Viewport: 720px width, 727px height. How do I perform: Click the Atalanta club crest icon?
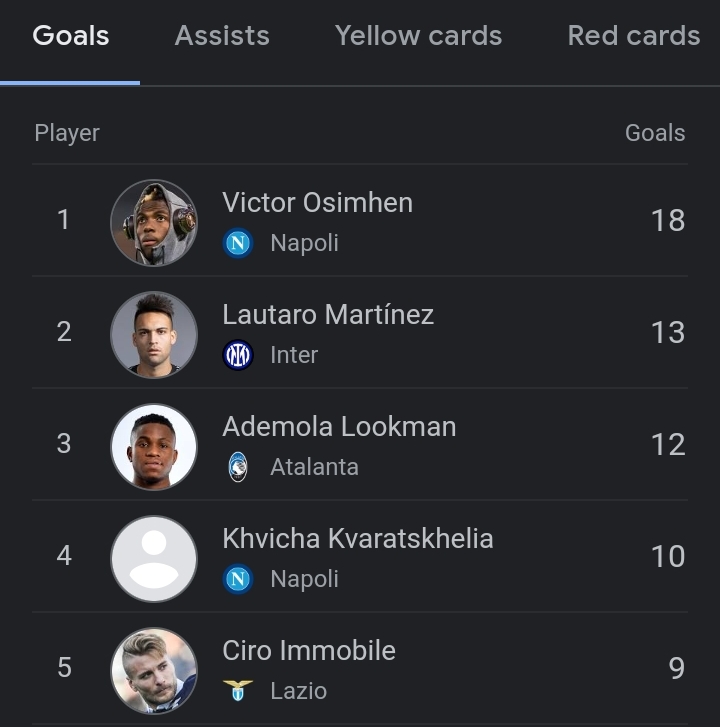click(x=238, y=467)
